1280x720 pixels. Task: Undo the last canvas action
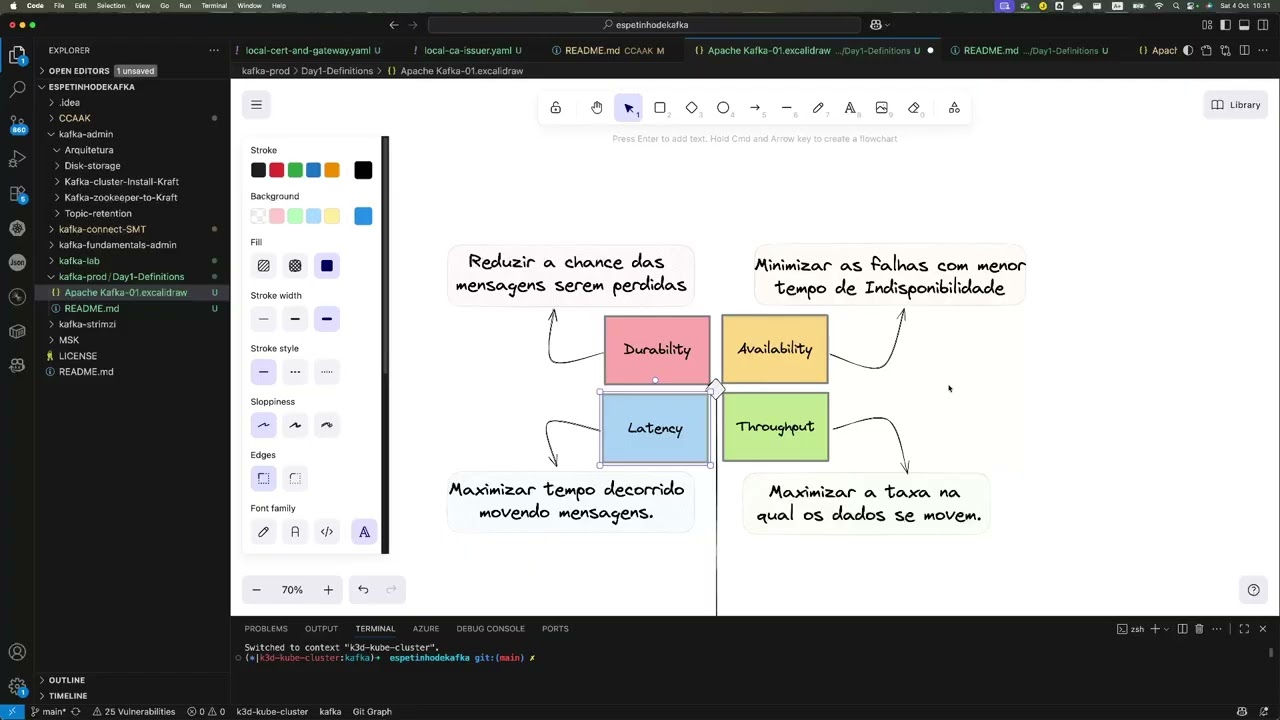(363, 590)
